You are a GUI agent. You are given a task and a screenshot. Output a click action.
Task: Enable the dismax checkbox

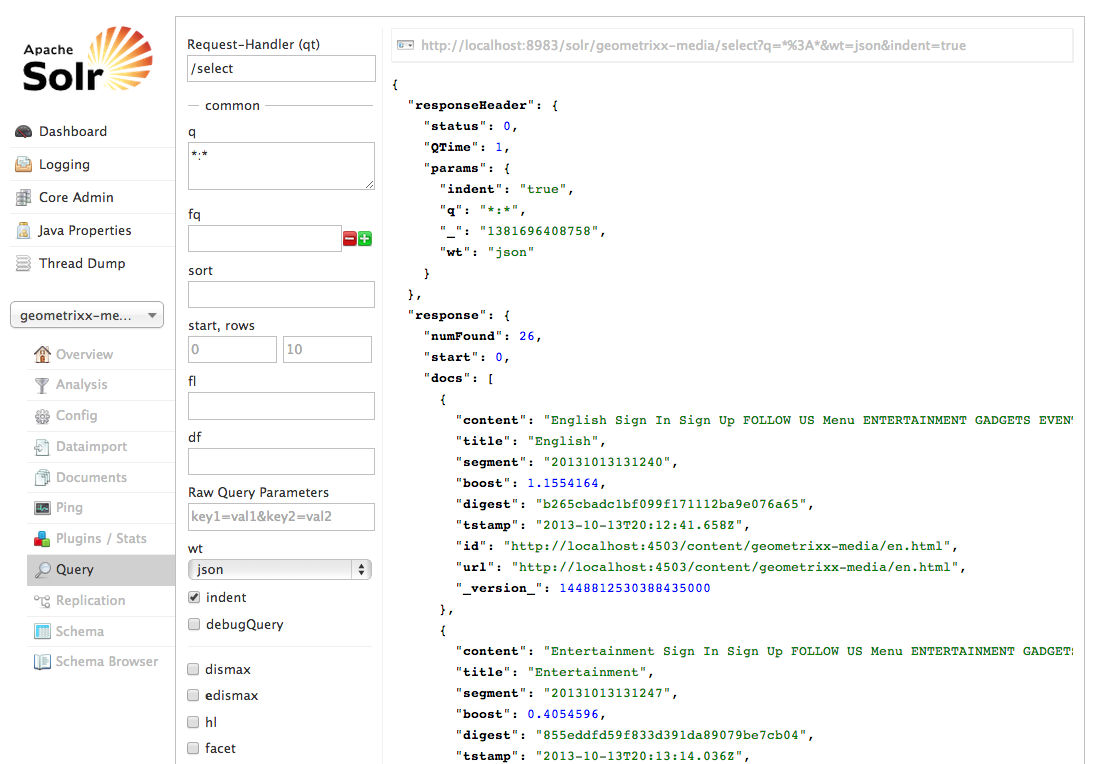[193, 669]
